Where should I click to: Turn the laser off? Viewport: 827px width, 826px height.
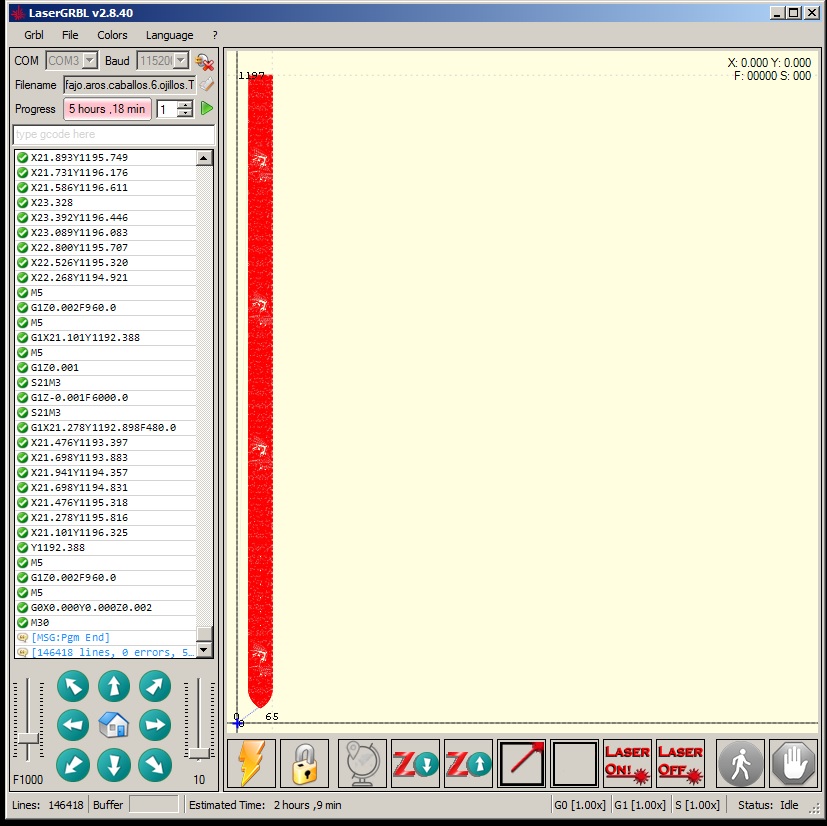point(680,764)
